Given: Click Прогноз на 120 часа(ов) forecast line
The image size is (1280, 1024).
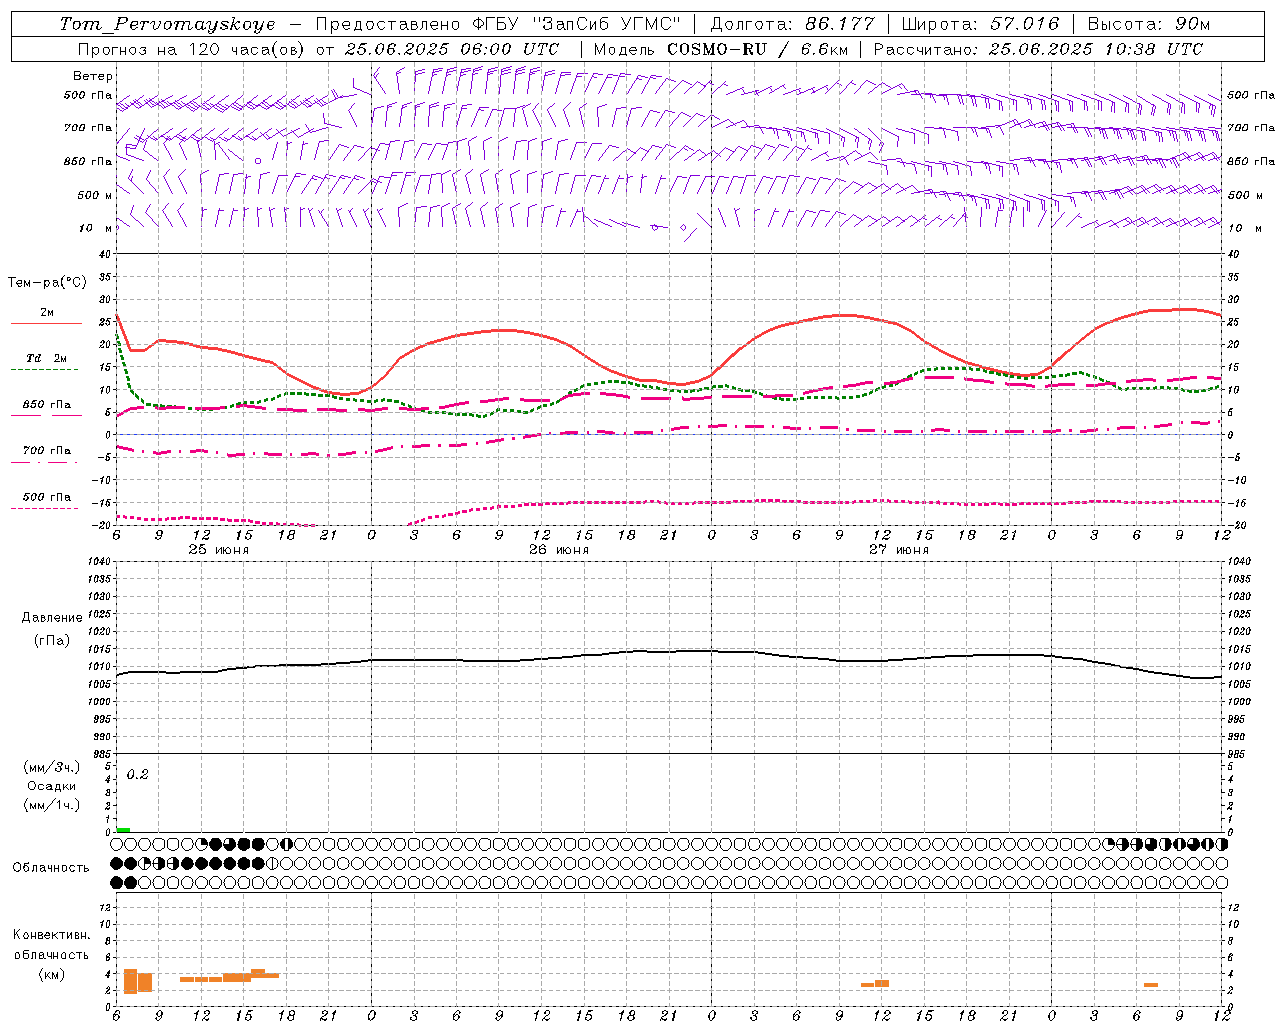Looking at the screenshot, I should coord(318,49).
